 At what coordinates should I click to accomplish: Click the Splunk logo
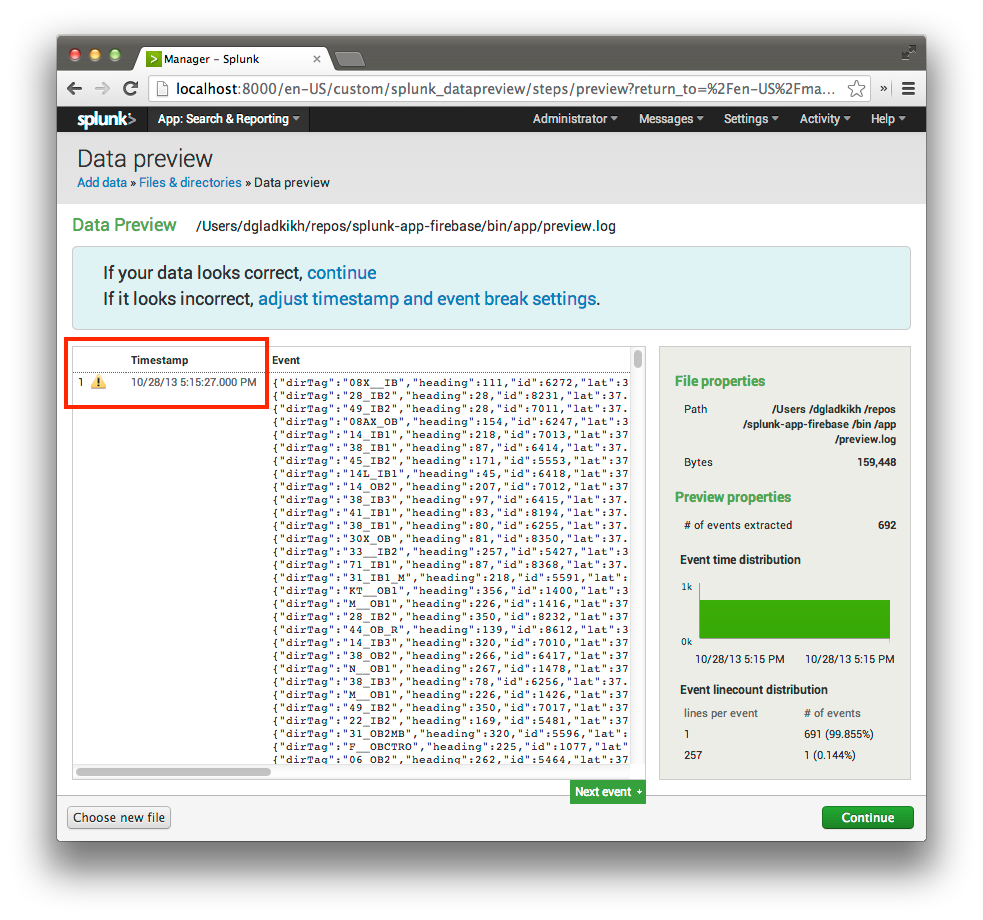pos(106,119)
